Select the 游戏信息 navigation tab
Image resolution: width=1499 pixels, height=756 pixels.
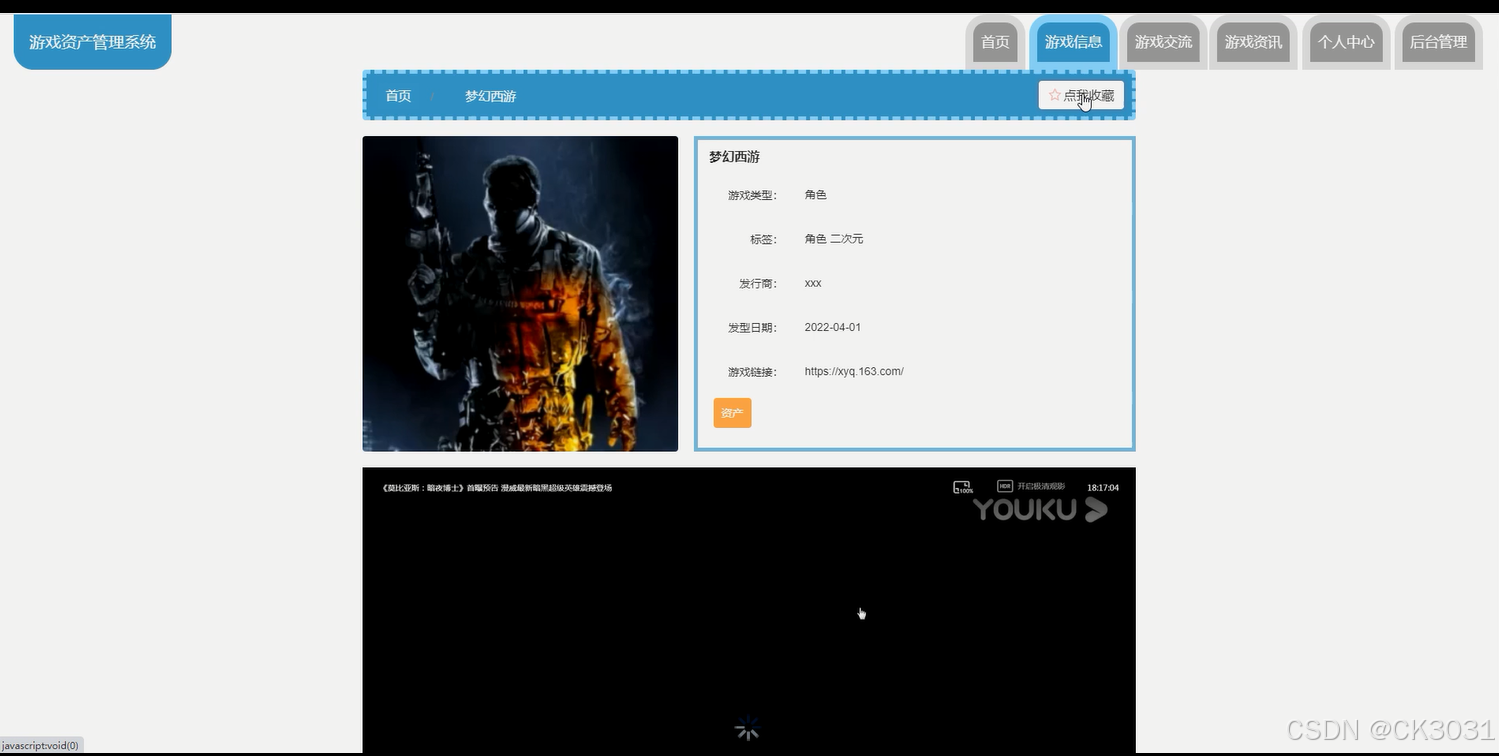(1073, 42)
